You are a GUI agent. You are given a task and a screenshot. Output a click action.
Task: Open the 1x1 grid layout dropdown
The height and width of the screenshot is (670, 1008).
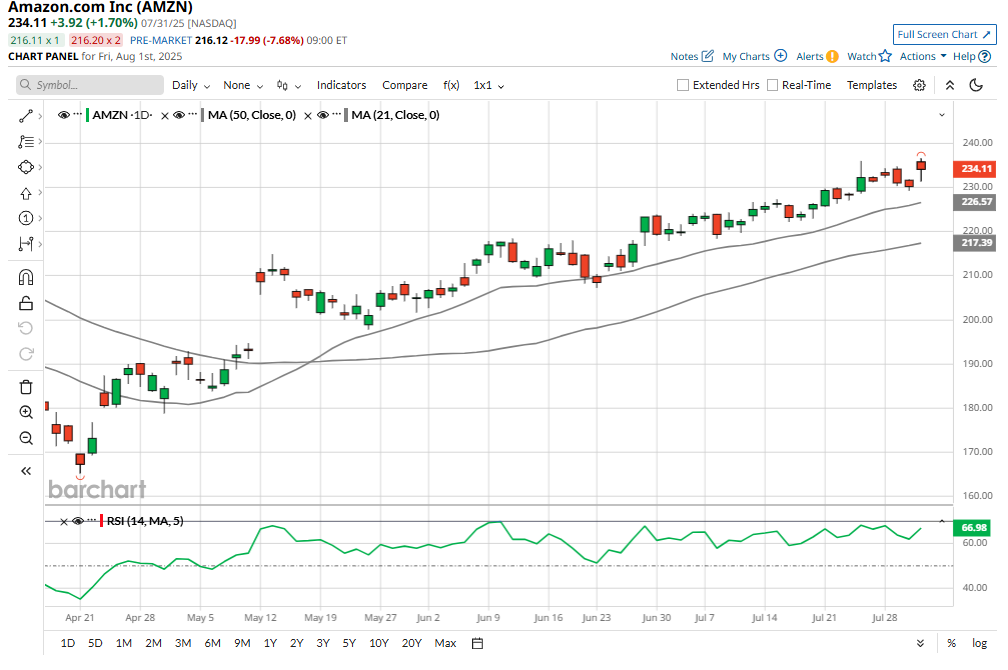489,85
